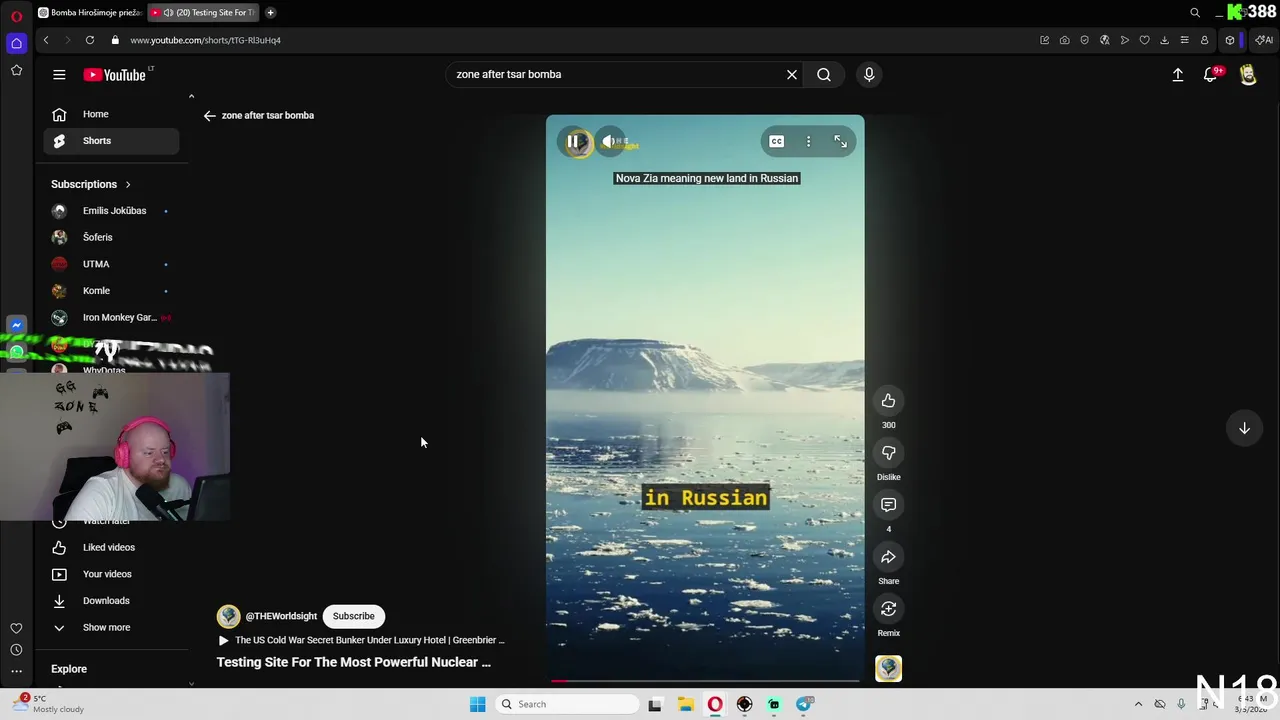This screenshot has height=720, width=1280.
Task: Share this Short
Action: (888, 557)
